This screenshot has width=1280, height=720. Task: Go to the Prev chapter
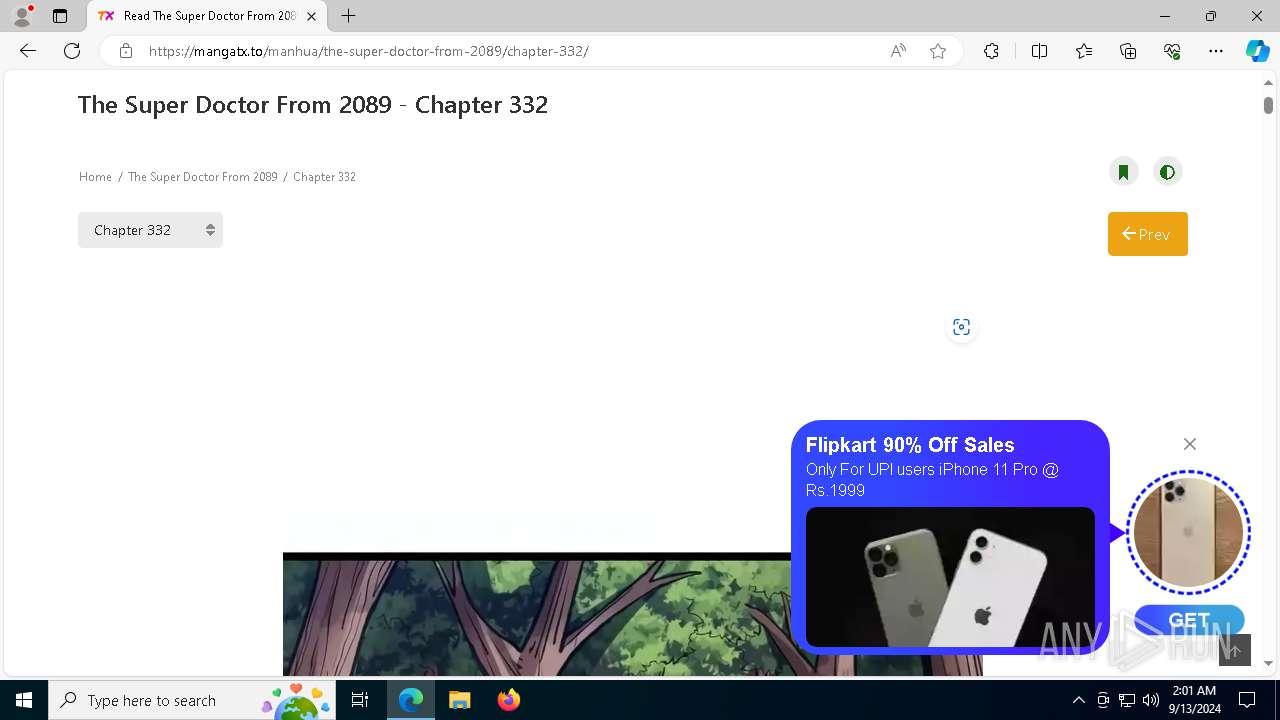click(x=1147, y=234)
